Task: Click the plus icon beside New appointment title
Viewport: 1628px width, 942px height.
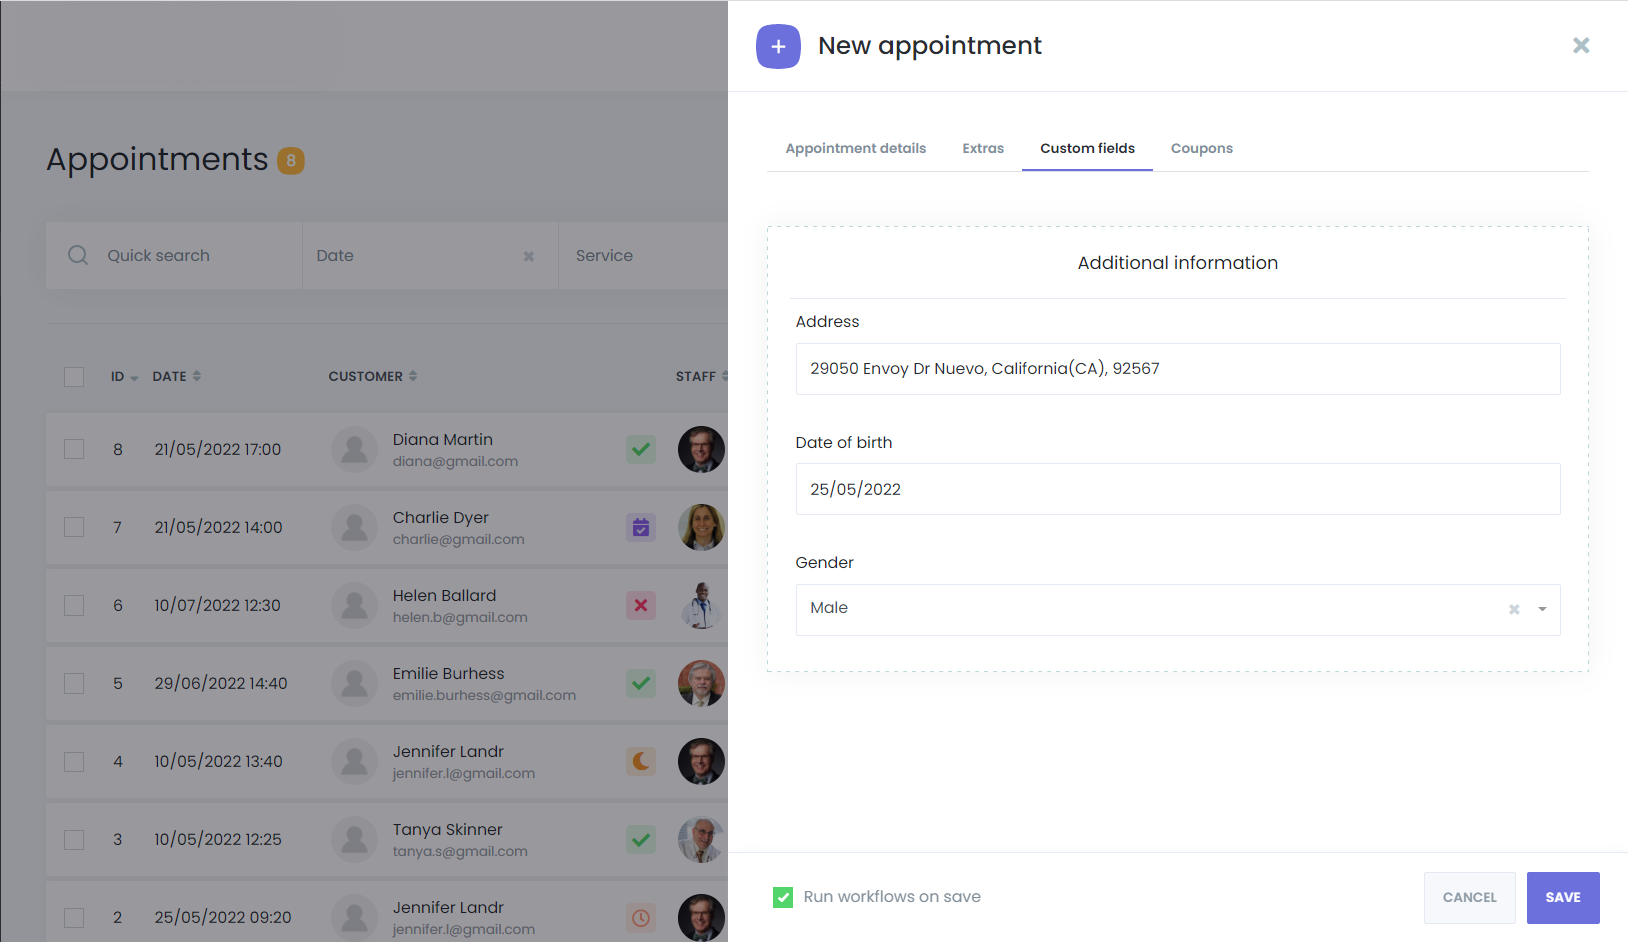Action: coord(778,46)
